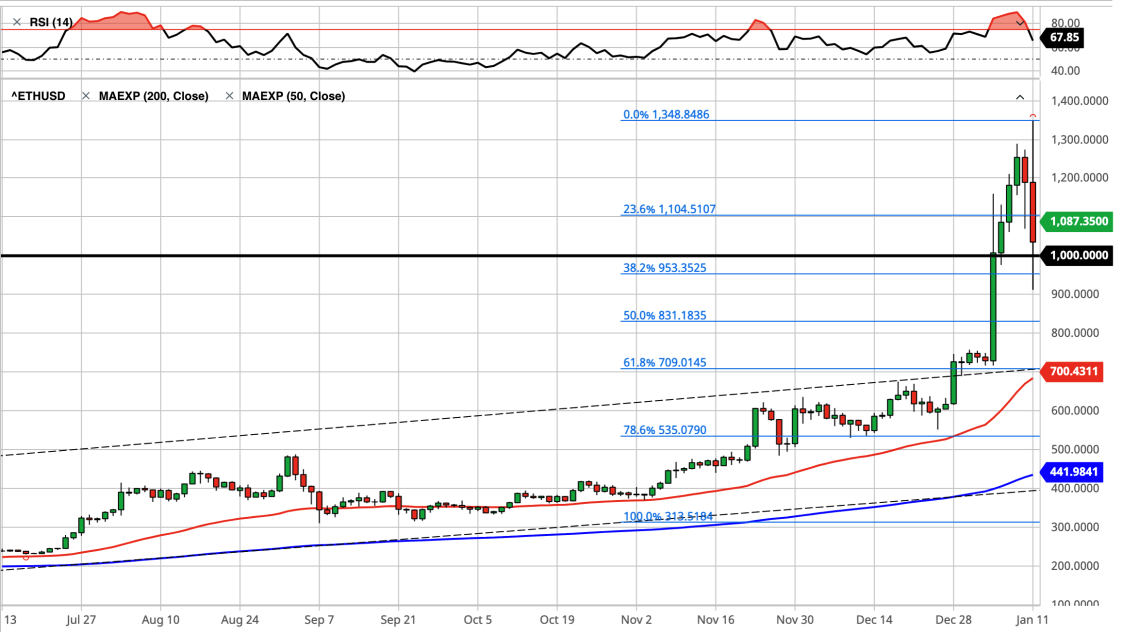The image size is (1123, 635).
Task: Click the 1,200.0000 price axis label
Action: [x=1079, y=178]
